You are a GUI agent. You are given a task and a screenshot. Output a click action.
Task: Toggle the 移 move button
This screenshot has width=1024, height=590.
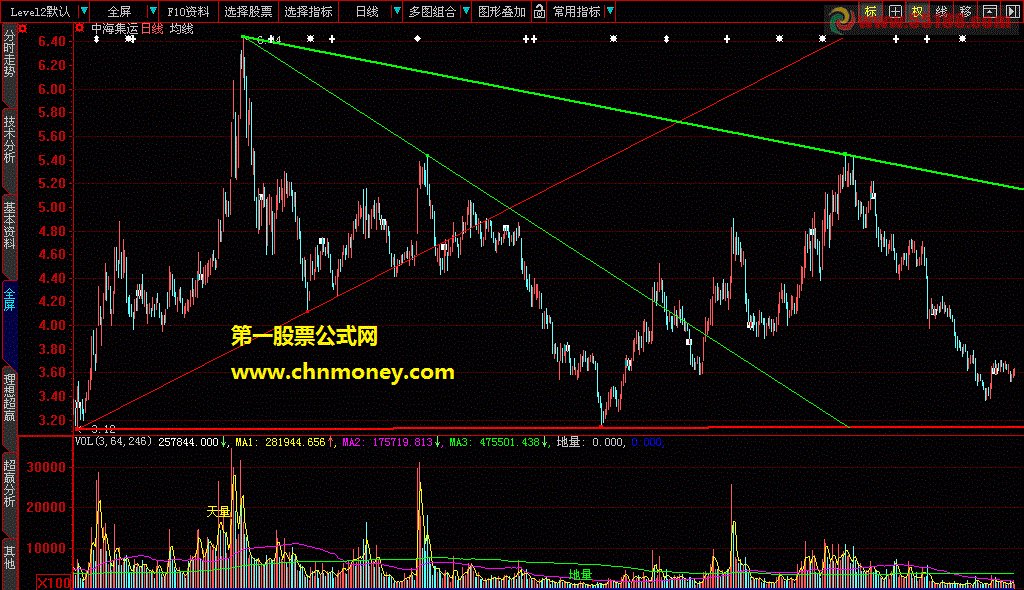point(966,11)
